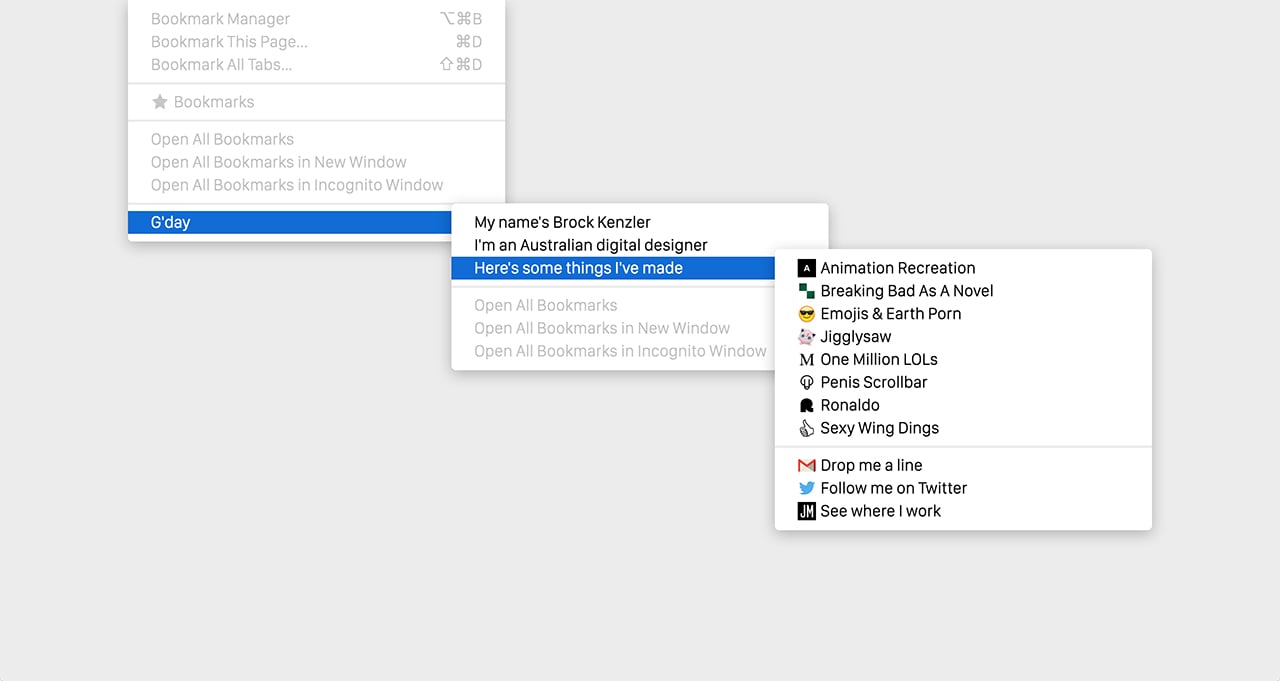Select My name's Brock Kenzler menu item

(562, 222)
